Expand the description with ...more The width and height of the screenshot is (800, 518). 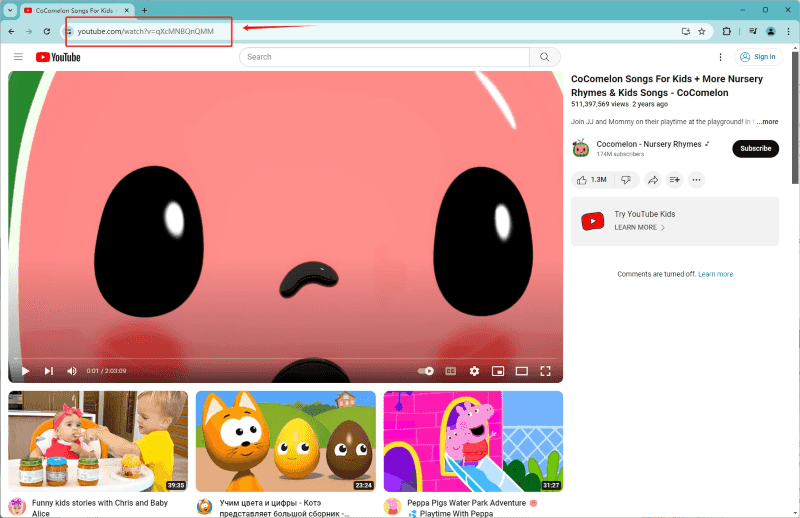767,122
